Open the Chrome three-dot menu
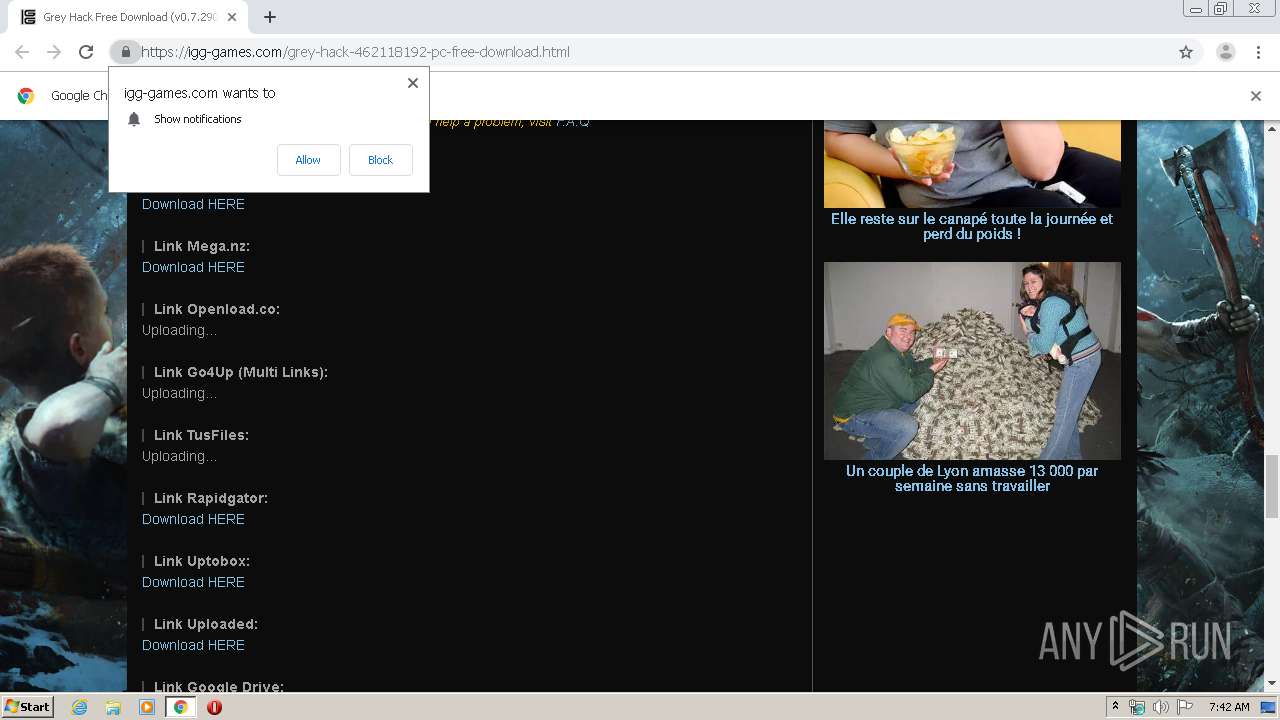The image size is (1280, 720). (x=1258, y=52)
